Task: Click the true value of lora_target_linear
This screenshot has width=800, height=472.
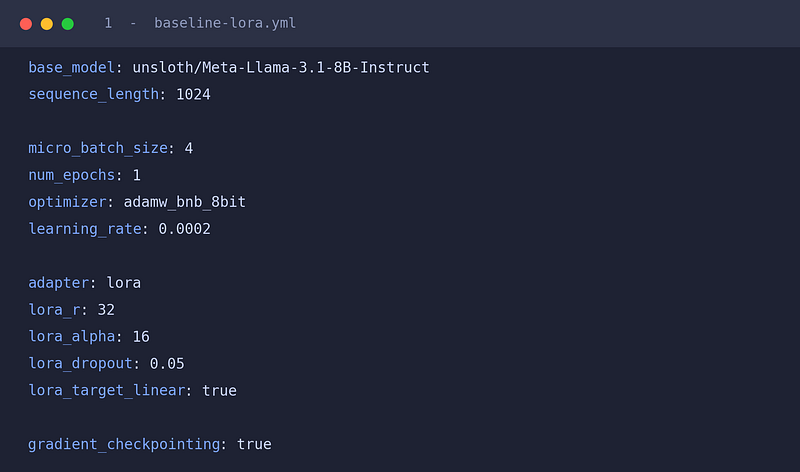Action: (219, 391)
